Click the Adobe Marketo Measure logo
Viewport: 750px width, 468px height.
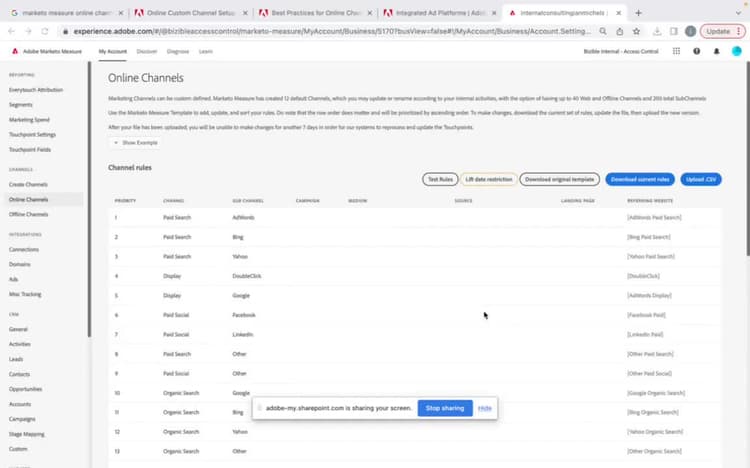15,51
